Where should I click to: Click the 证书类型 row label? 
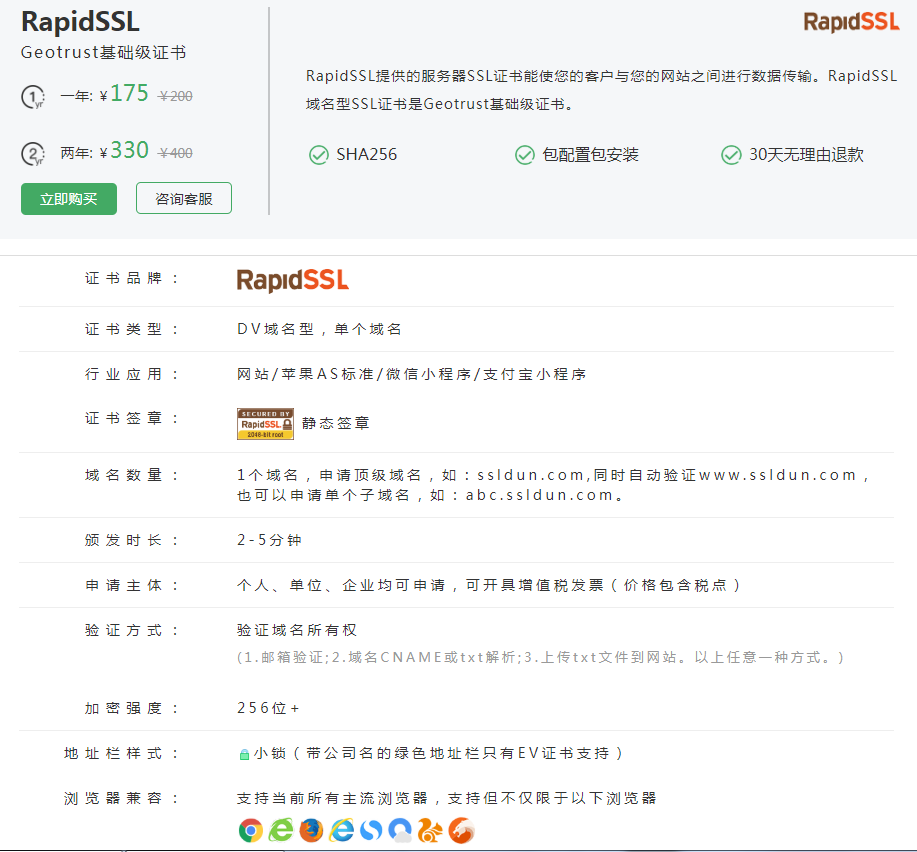click(131, 329)
